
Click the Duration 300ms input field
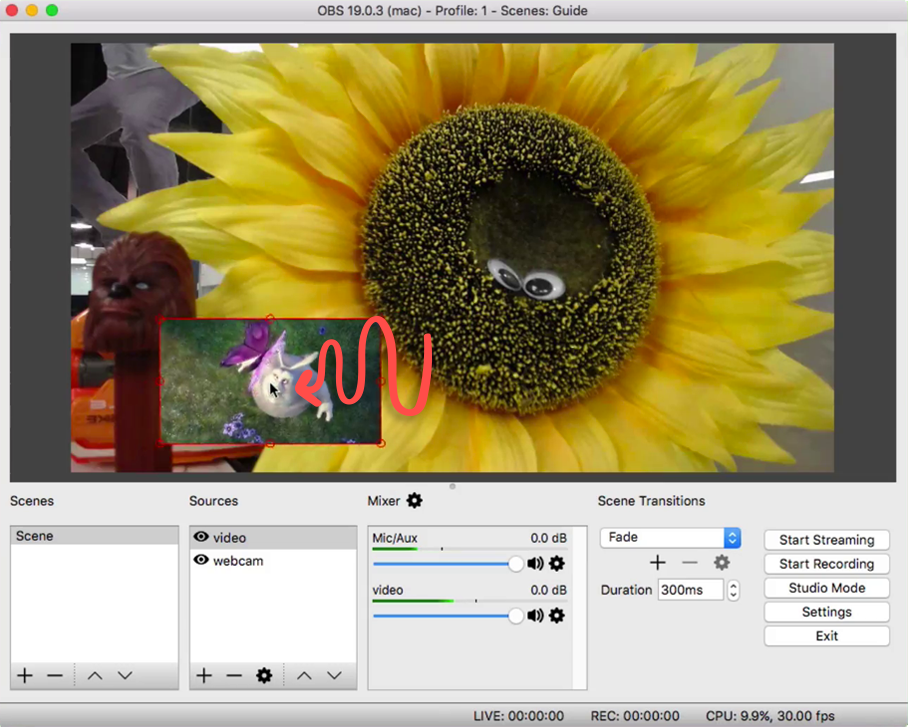point(690,590)
